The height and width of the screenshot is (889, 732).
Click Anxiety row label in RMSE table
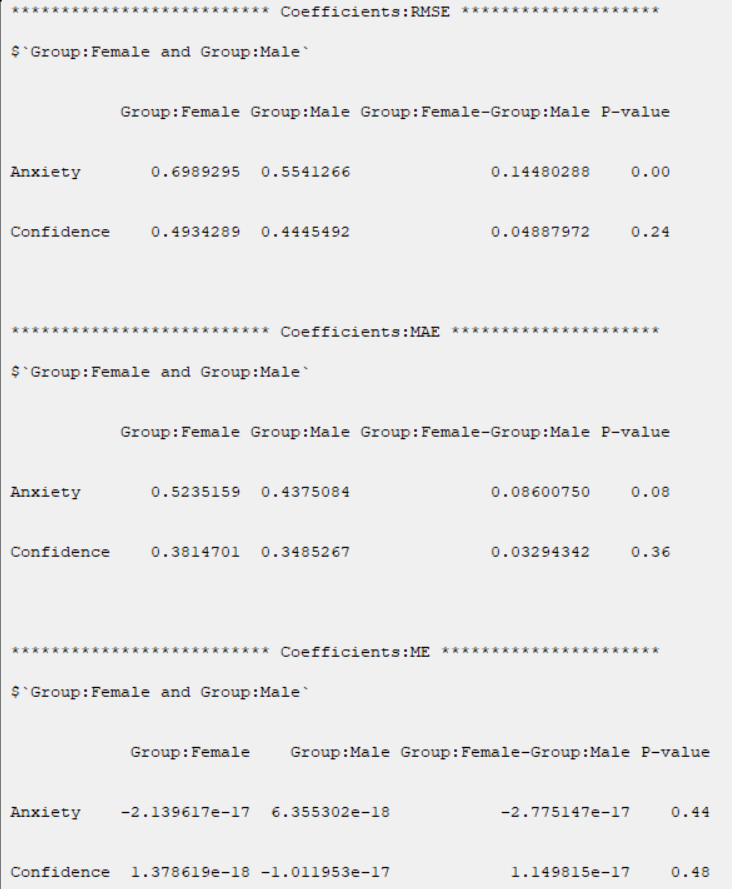point(45,172)
